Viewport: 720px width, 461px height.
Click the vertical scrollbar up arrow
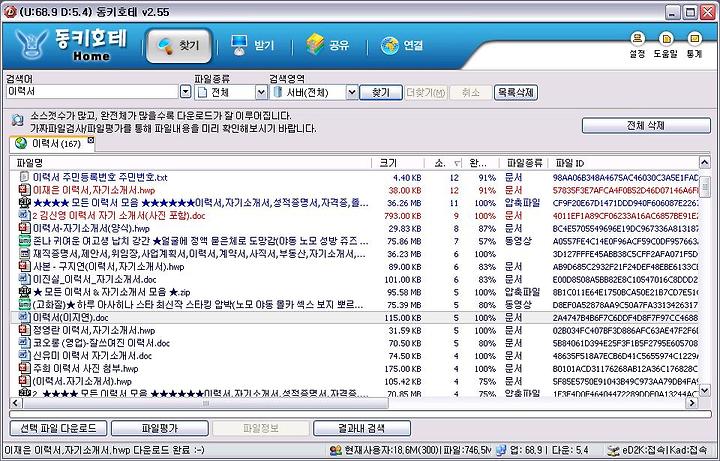pyautogui.click(x=704, y=162)
